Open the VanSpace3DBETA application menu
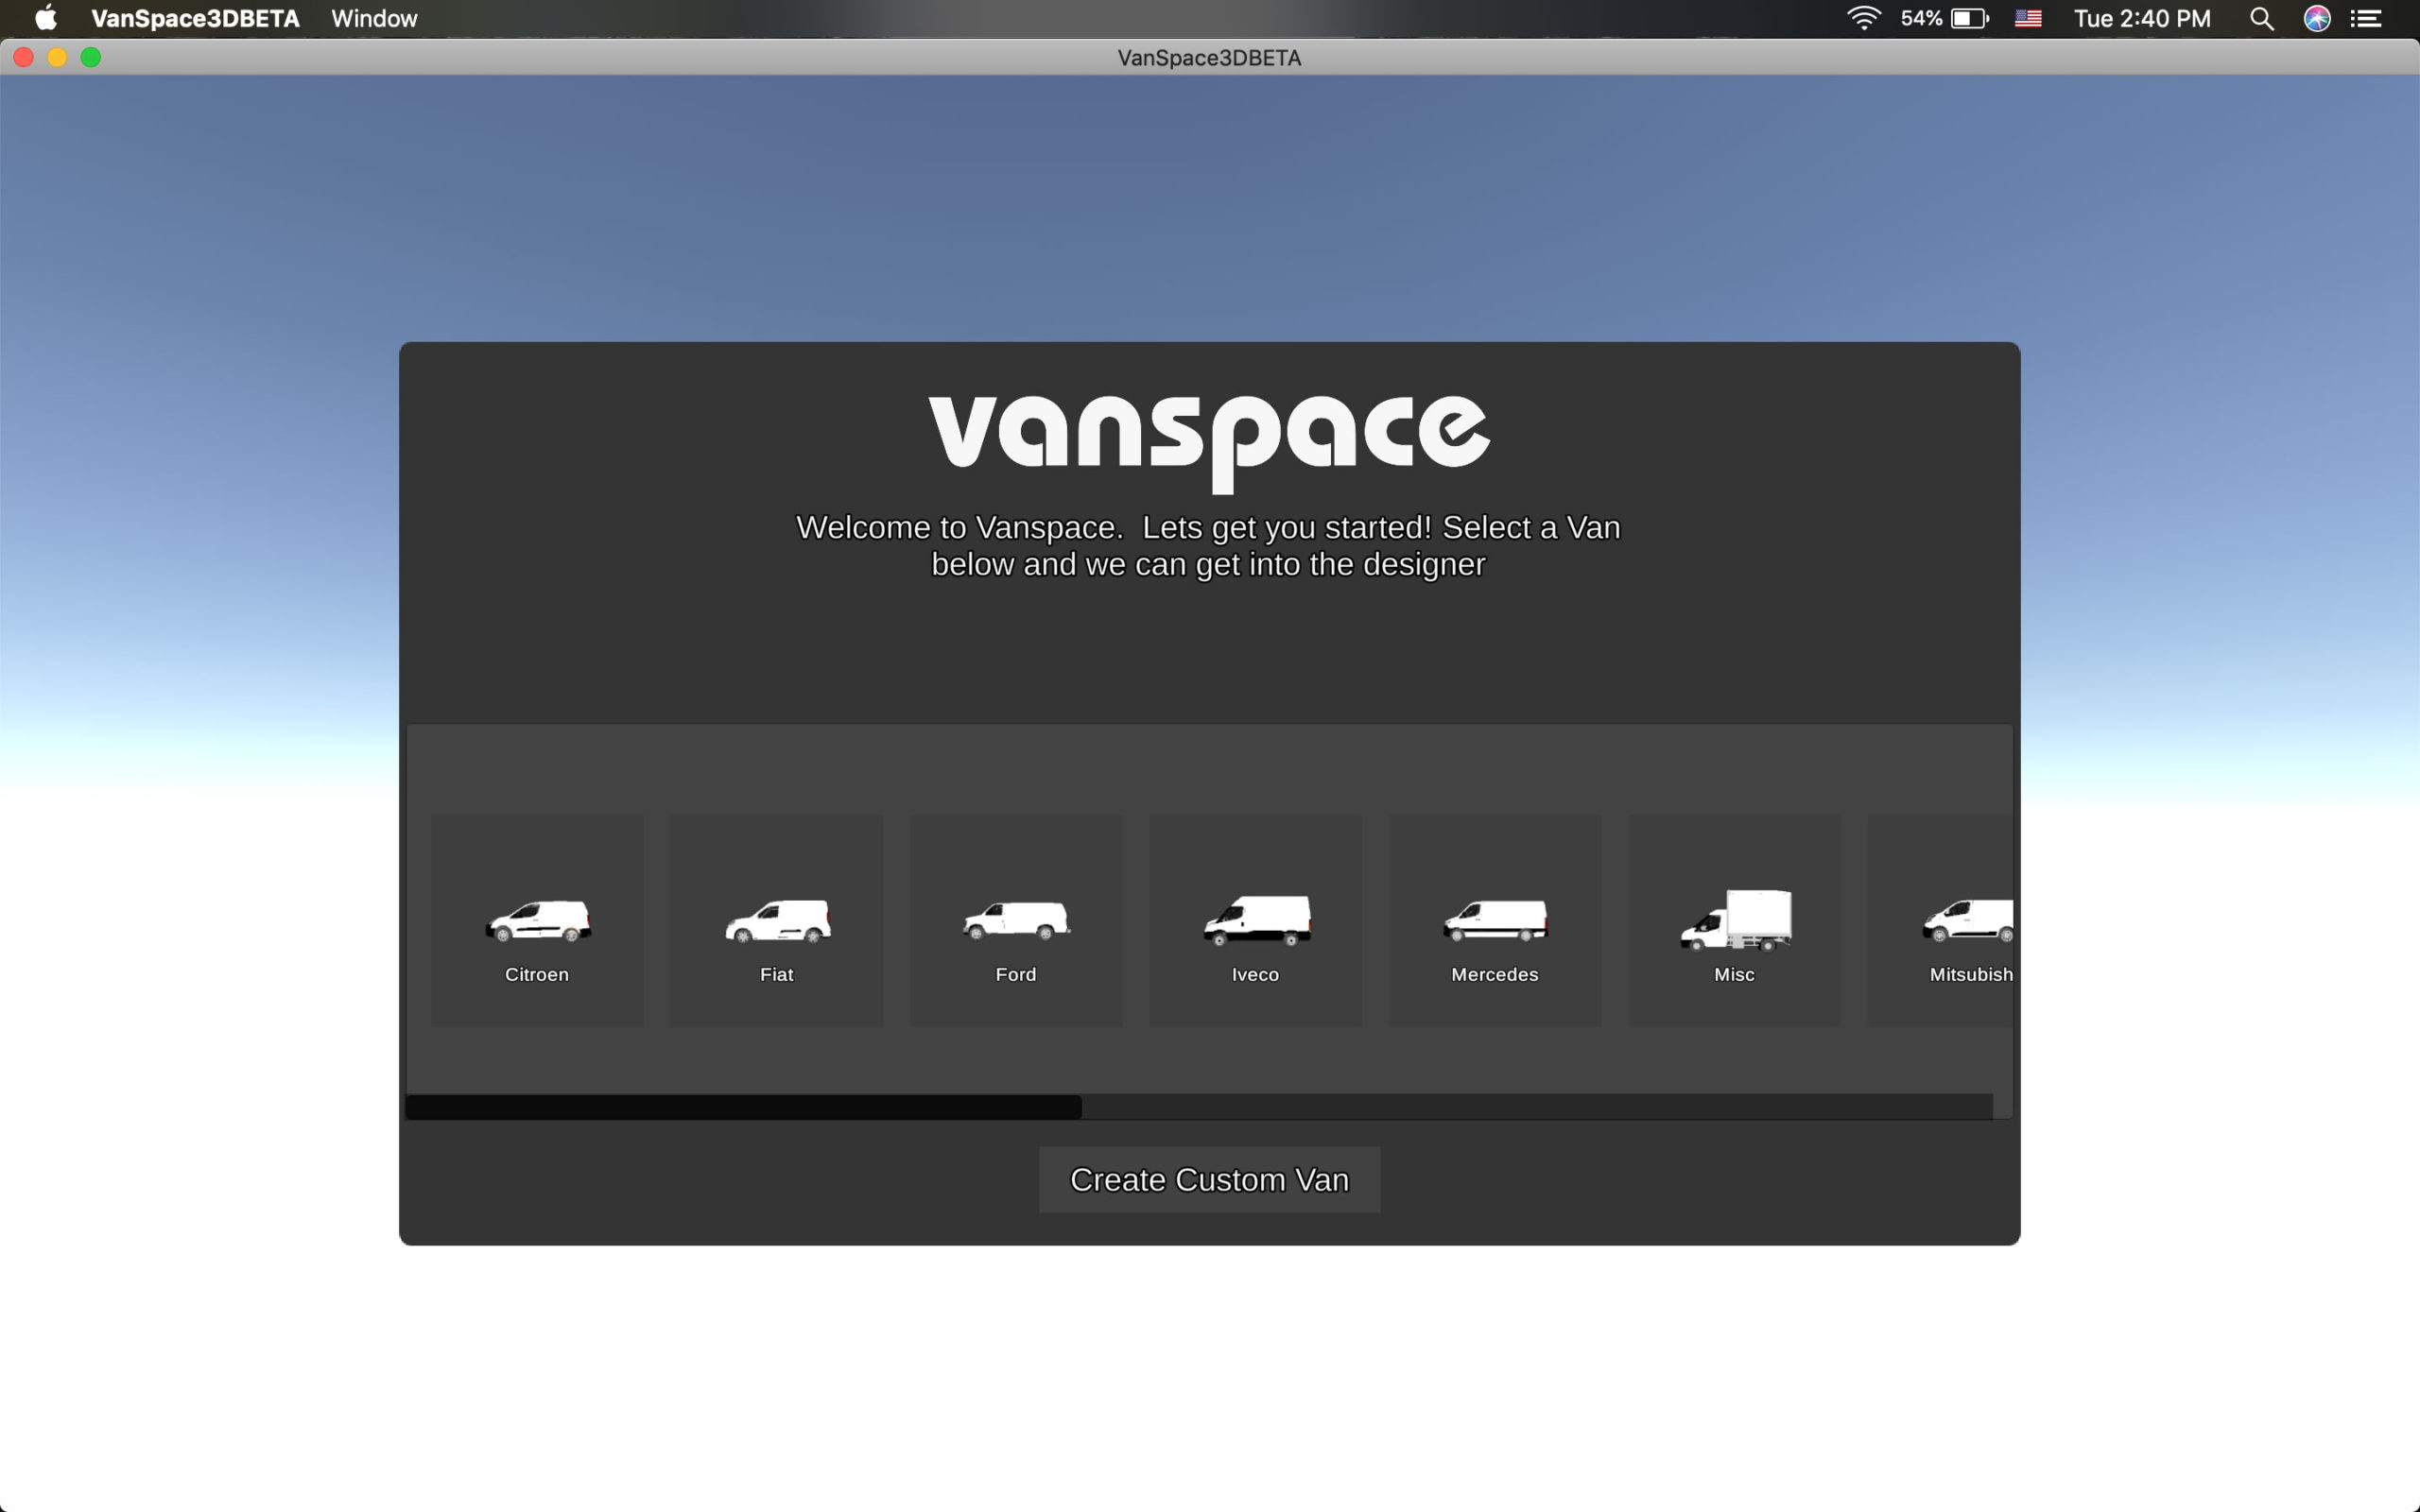 point(194,18)
